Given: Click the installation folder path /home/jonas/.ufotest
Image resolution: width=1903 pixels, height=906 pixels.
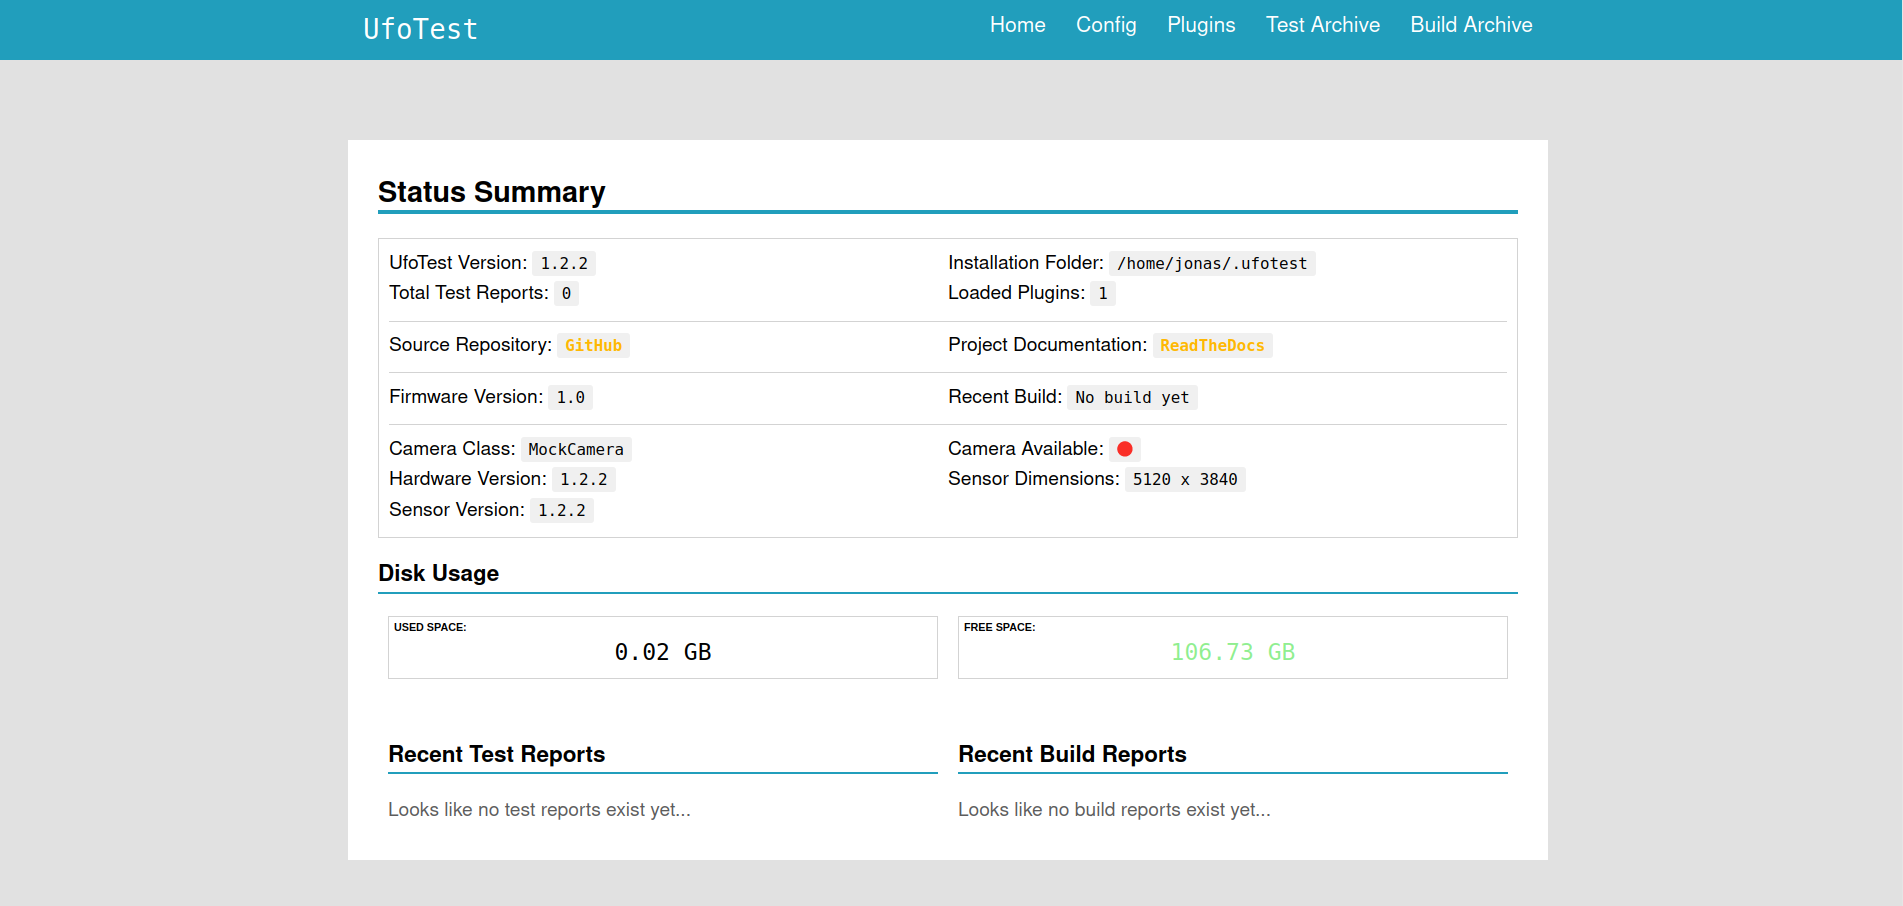Looking at the screenshot, I should [1212, 263].
